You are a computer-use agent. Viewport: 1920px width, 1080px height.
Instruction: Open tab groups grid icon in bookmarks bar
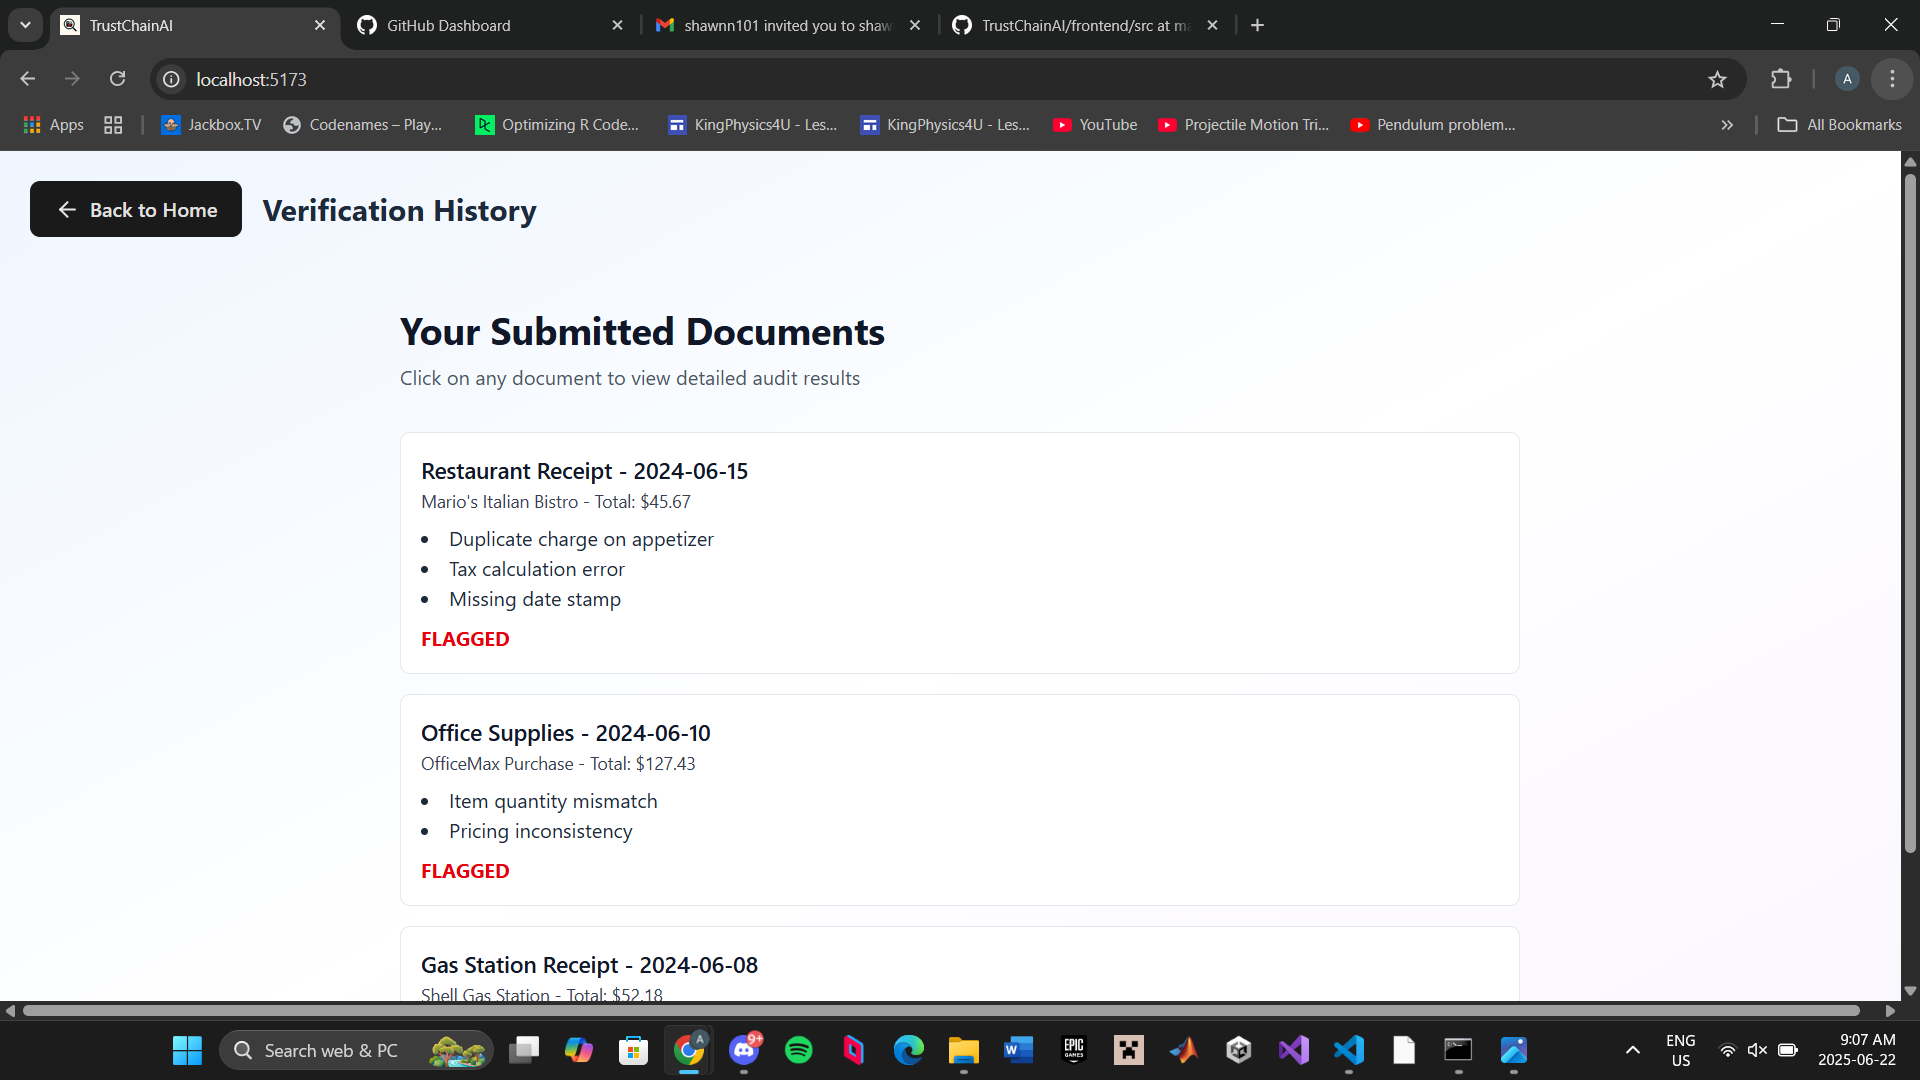point(113,125)
